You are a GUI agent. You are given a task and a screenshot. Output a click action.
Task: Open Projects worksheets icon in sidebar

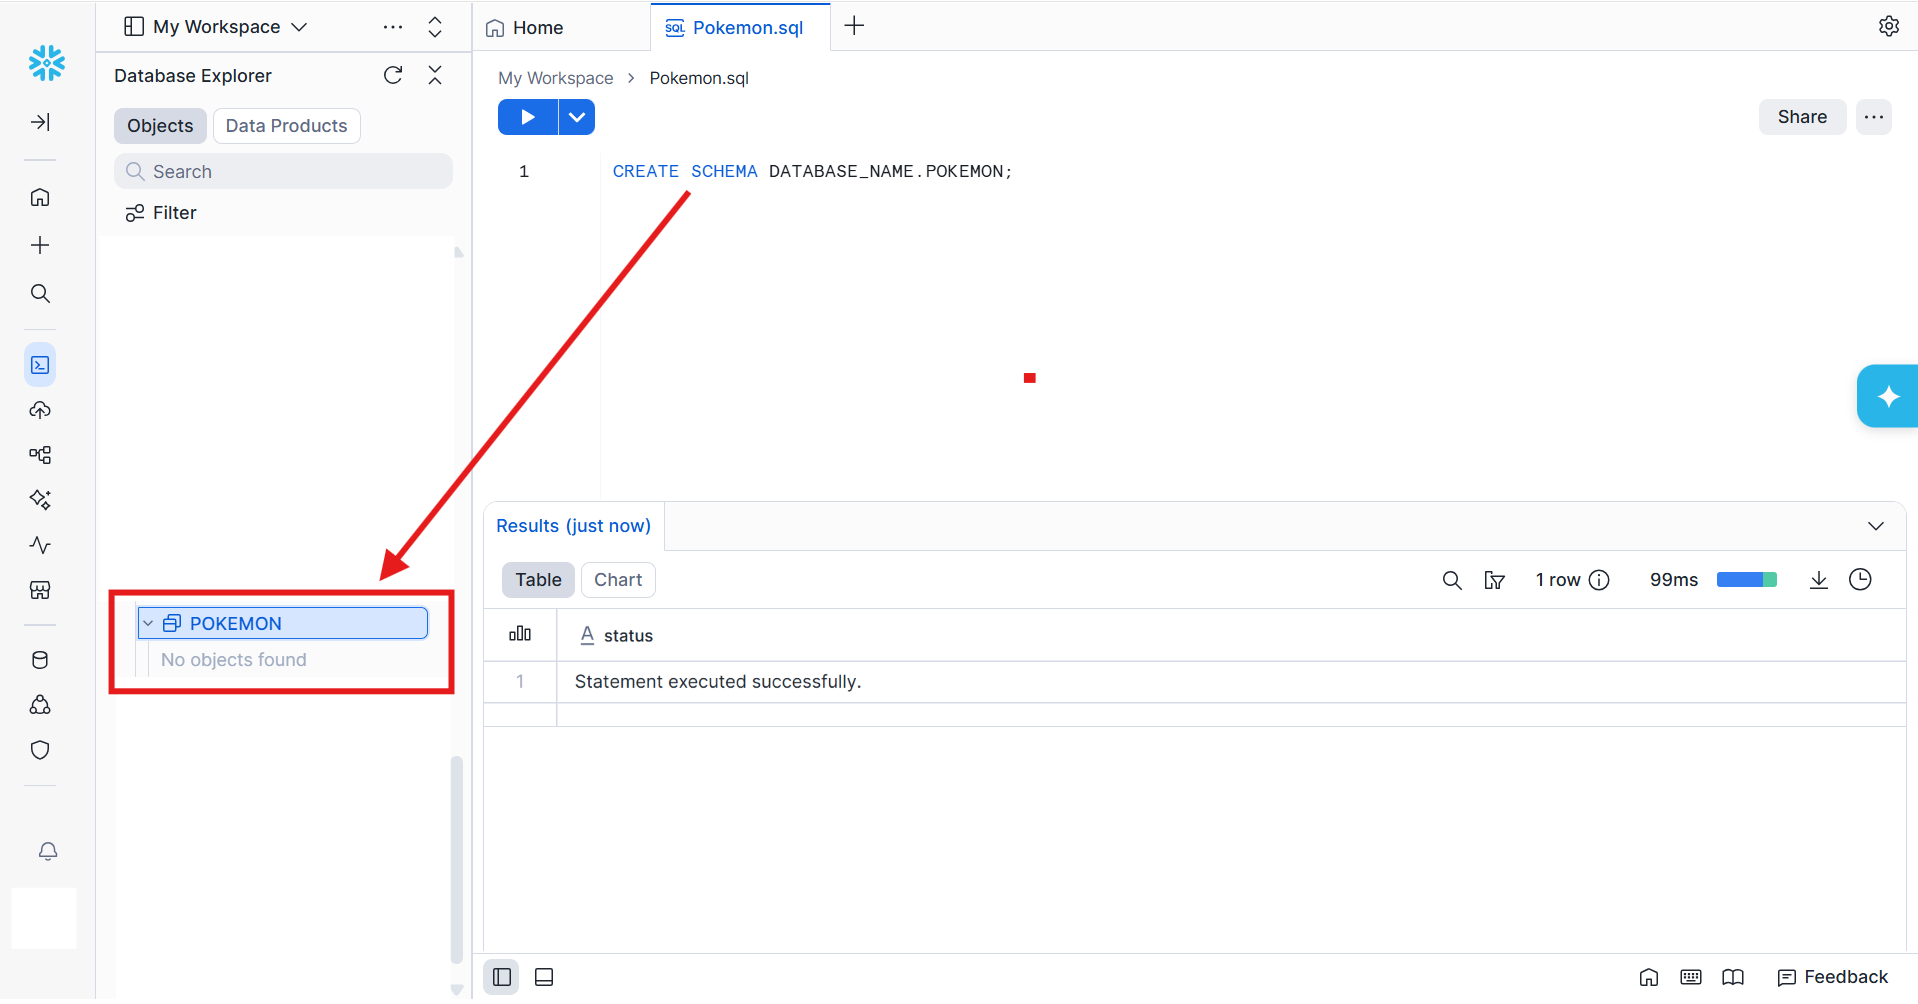40,365
